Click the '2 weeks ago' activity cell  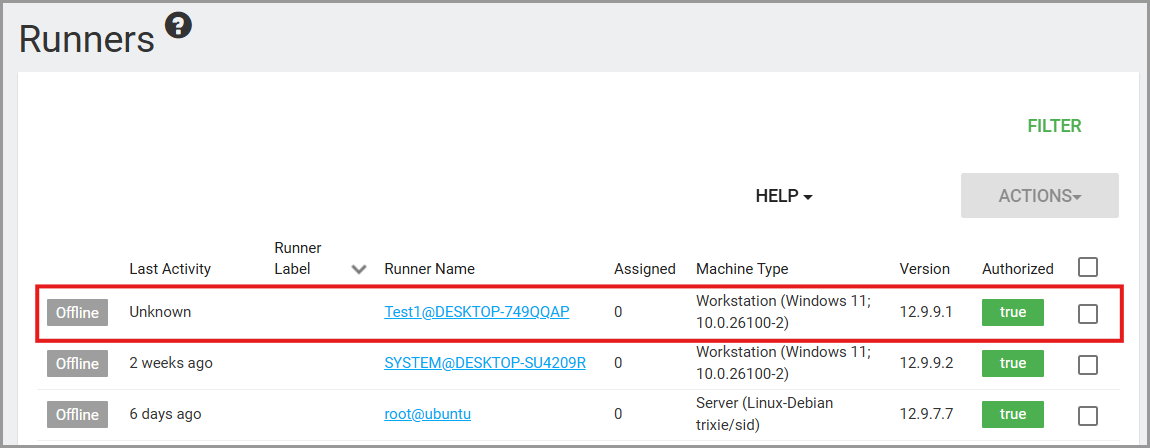171,362
